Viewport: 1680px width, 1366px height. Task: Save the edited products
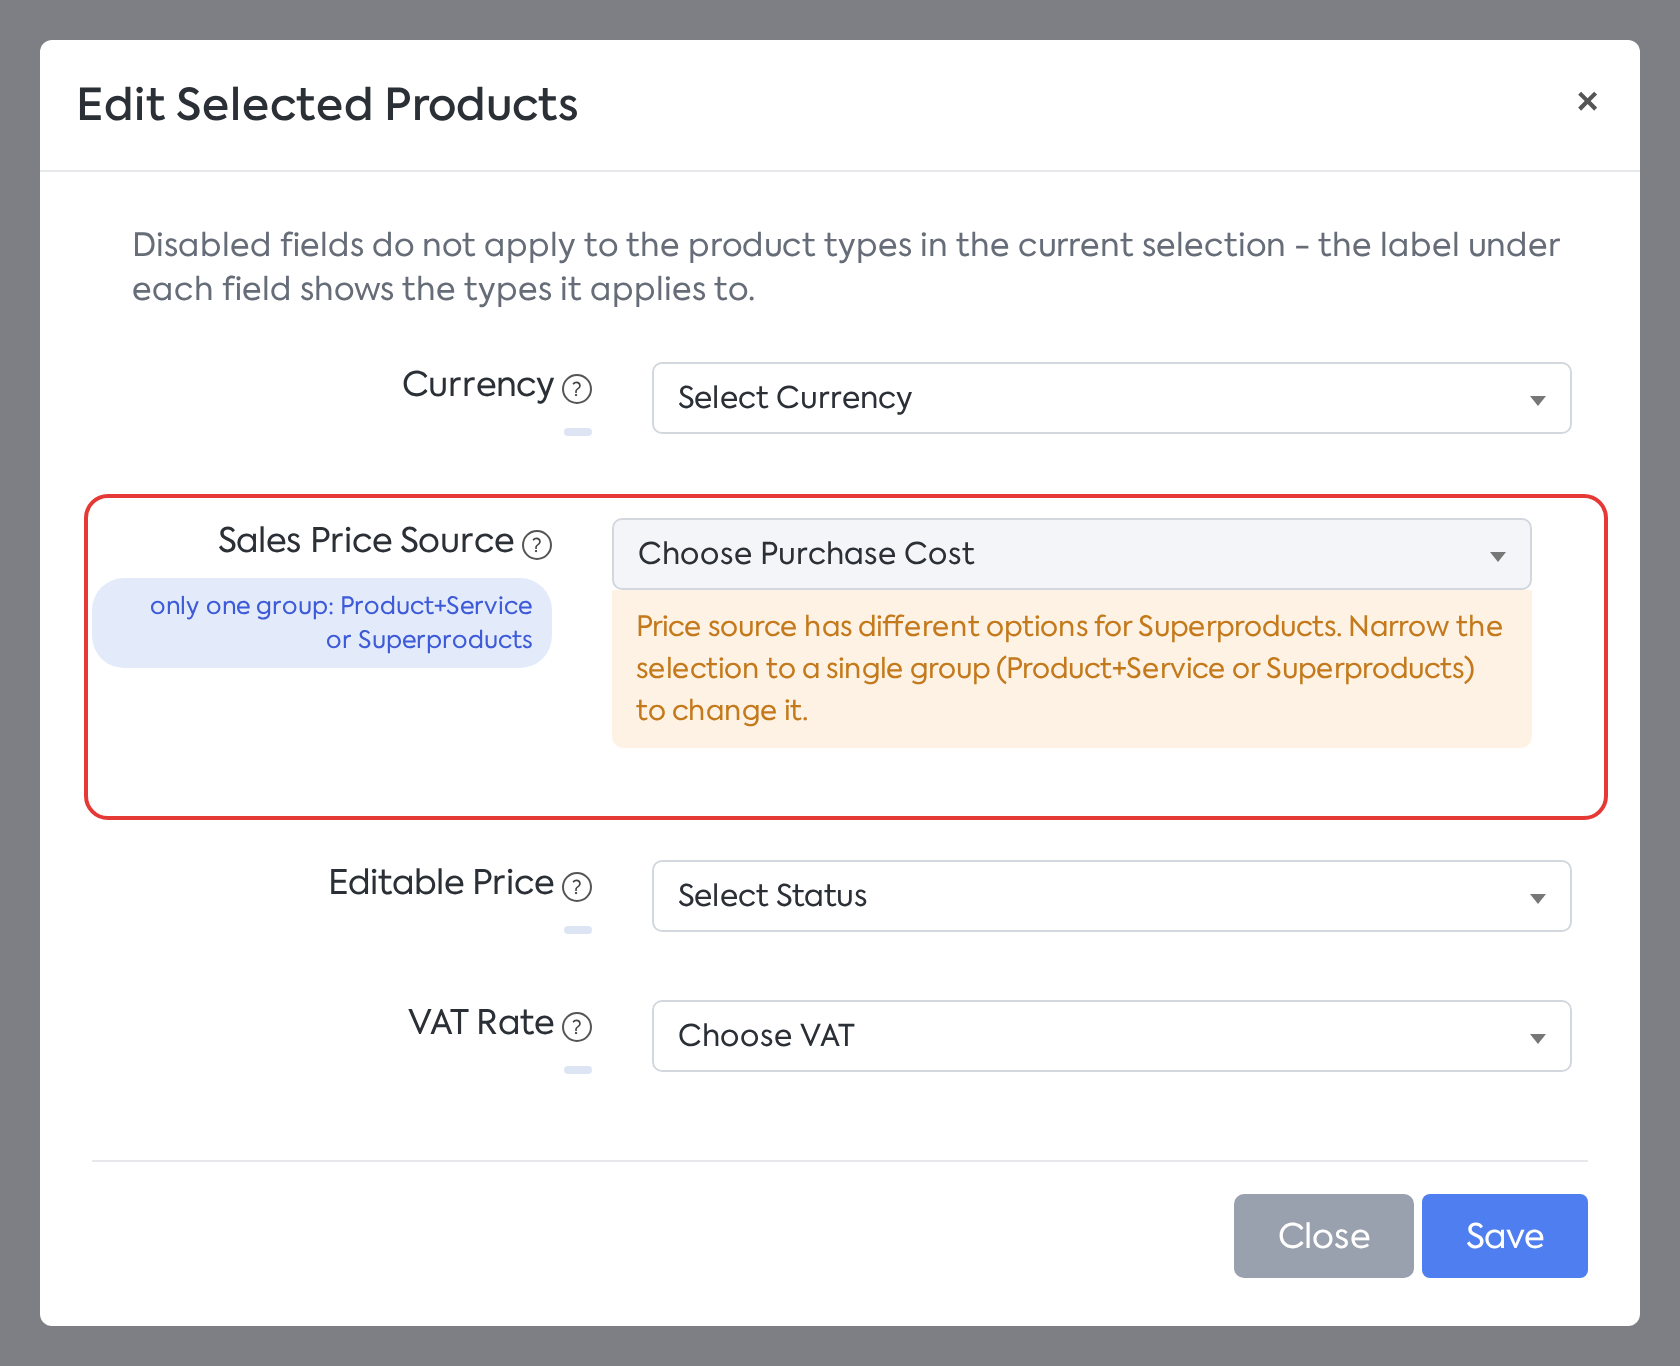point(1504,1236)
